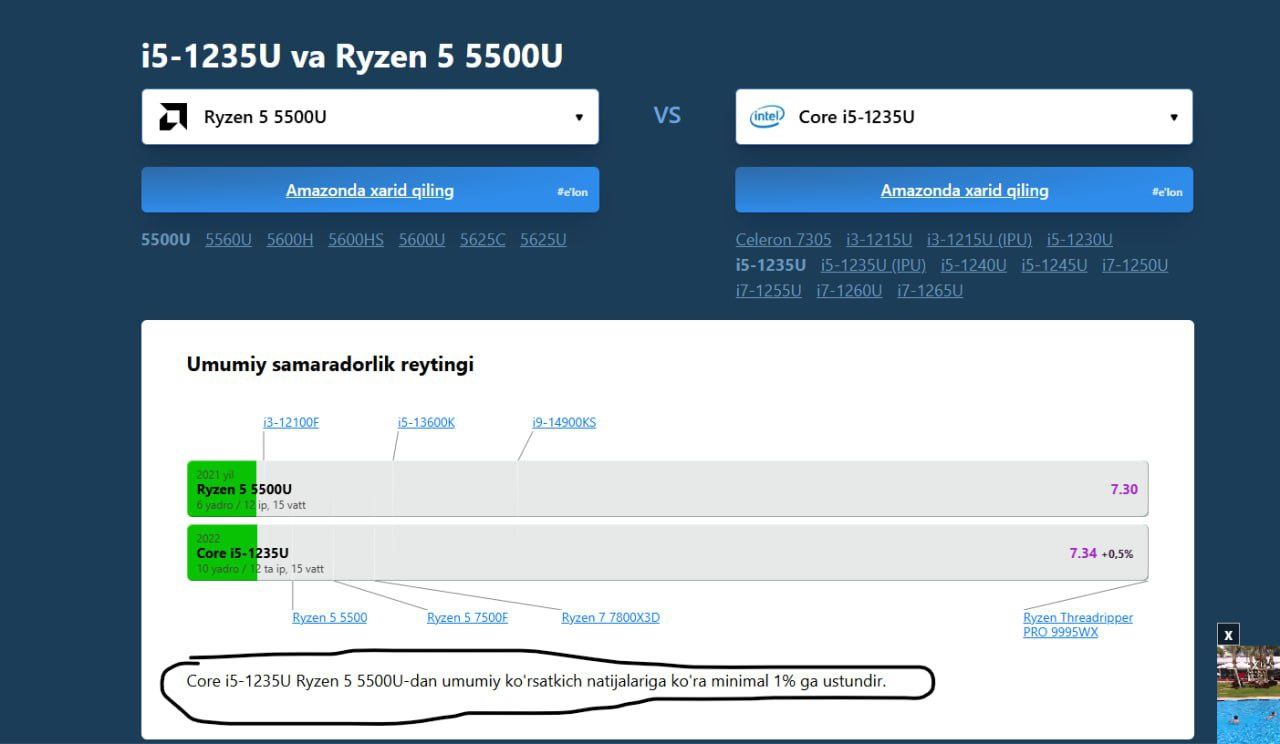Open the 5625C link
Viewport: 1280px width, 744px height.
(482, 239)
